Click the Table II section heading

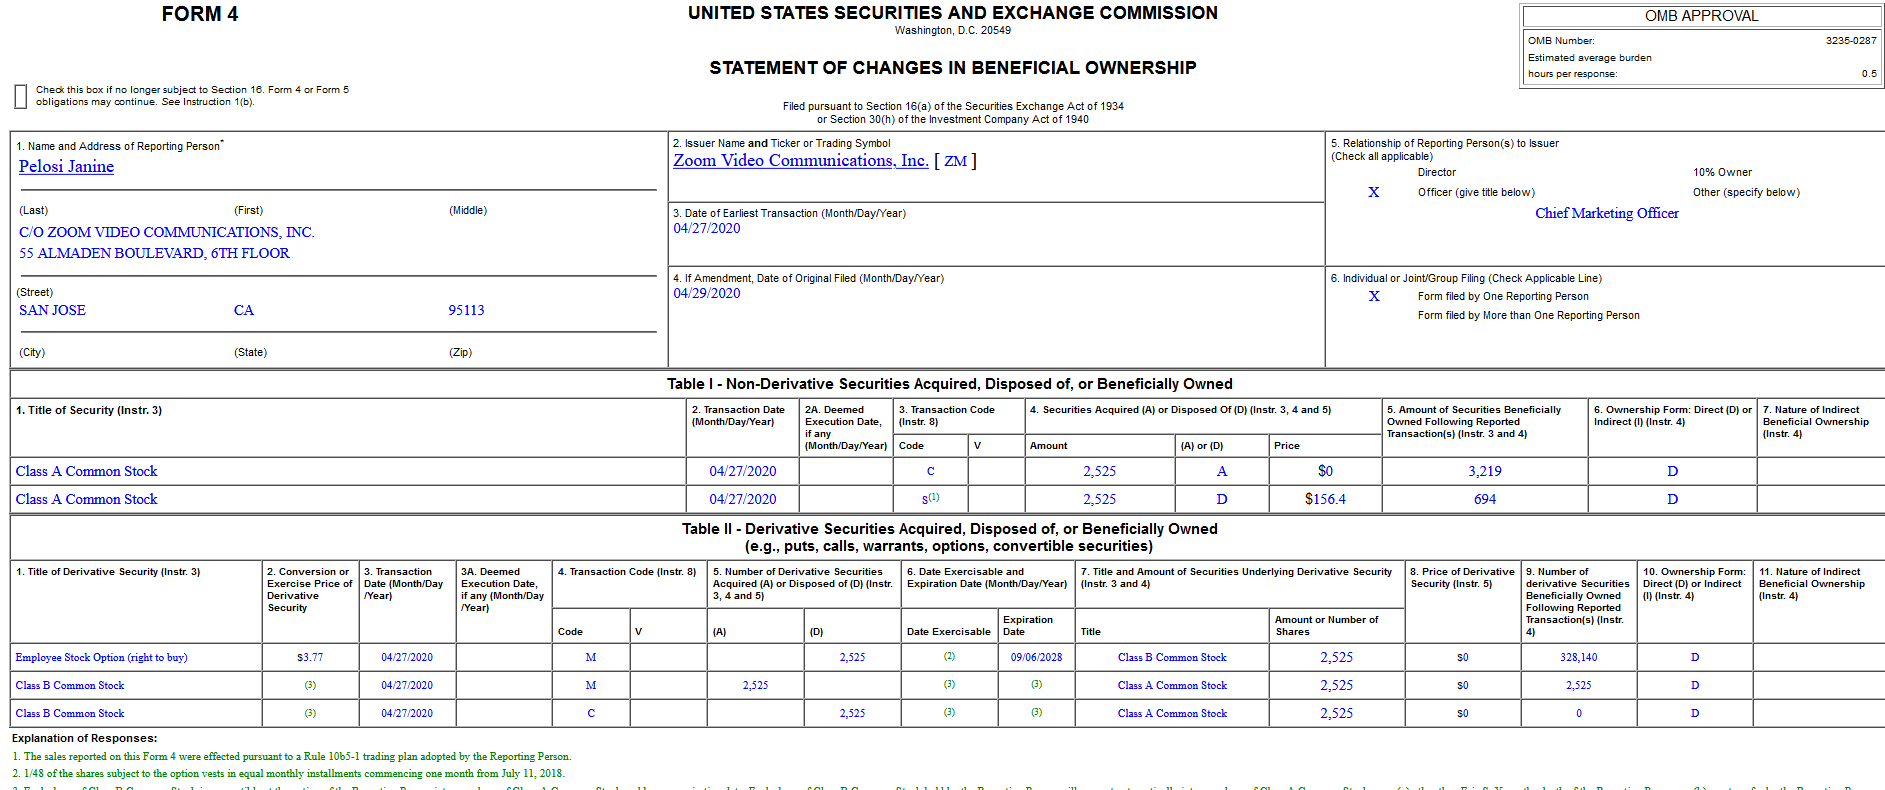click(949, 537)
